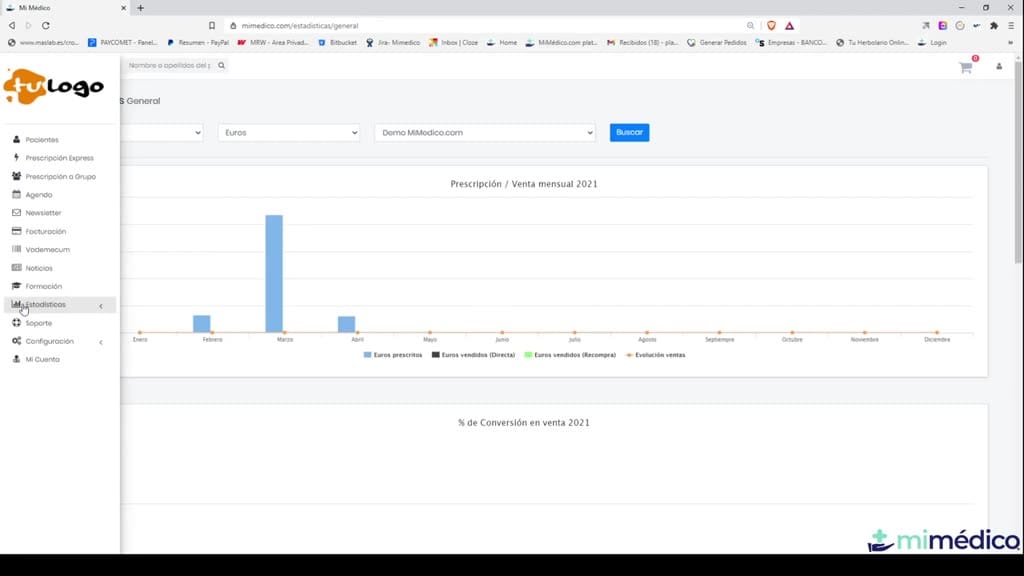Open Facturación in the sidebar menu
Screen dimensions: 1024x576
[x=45, y=231]
